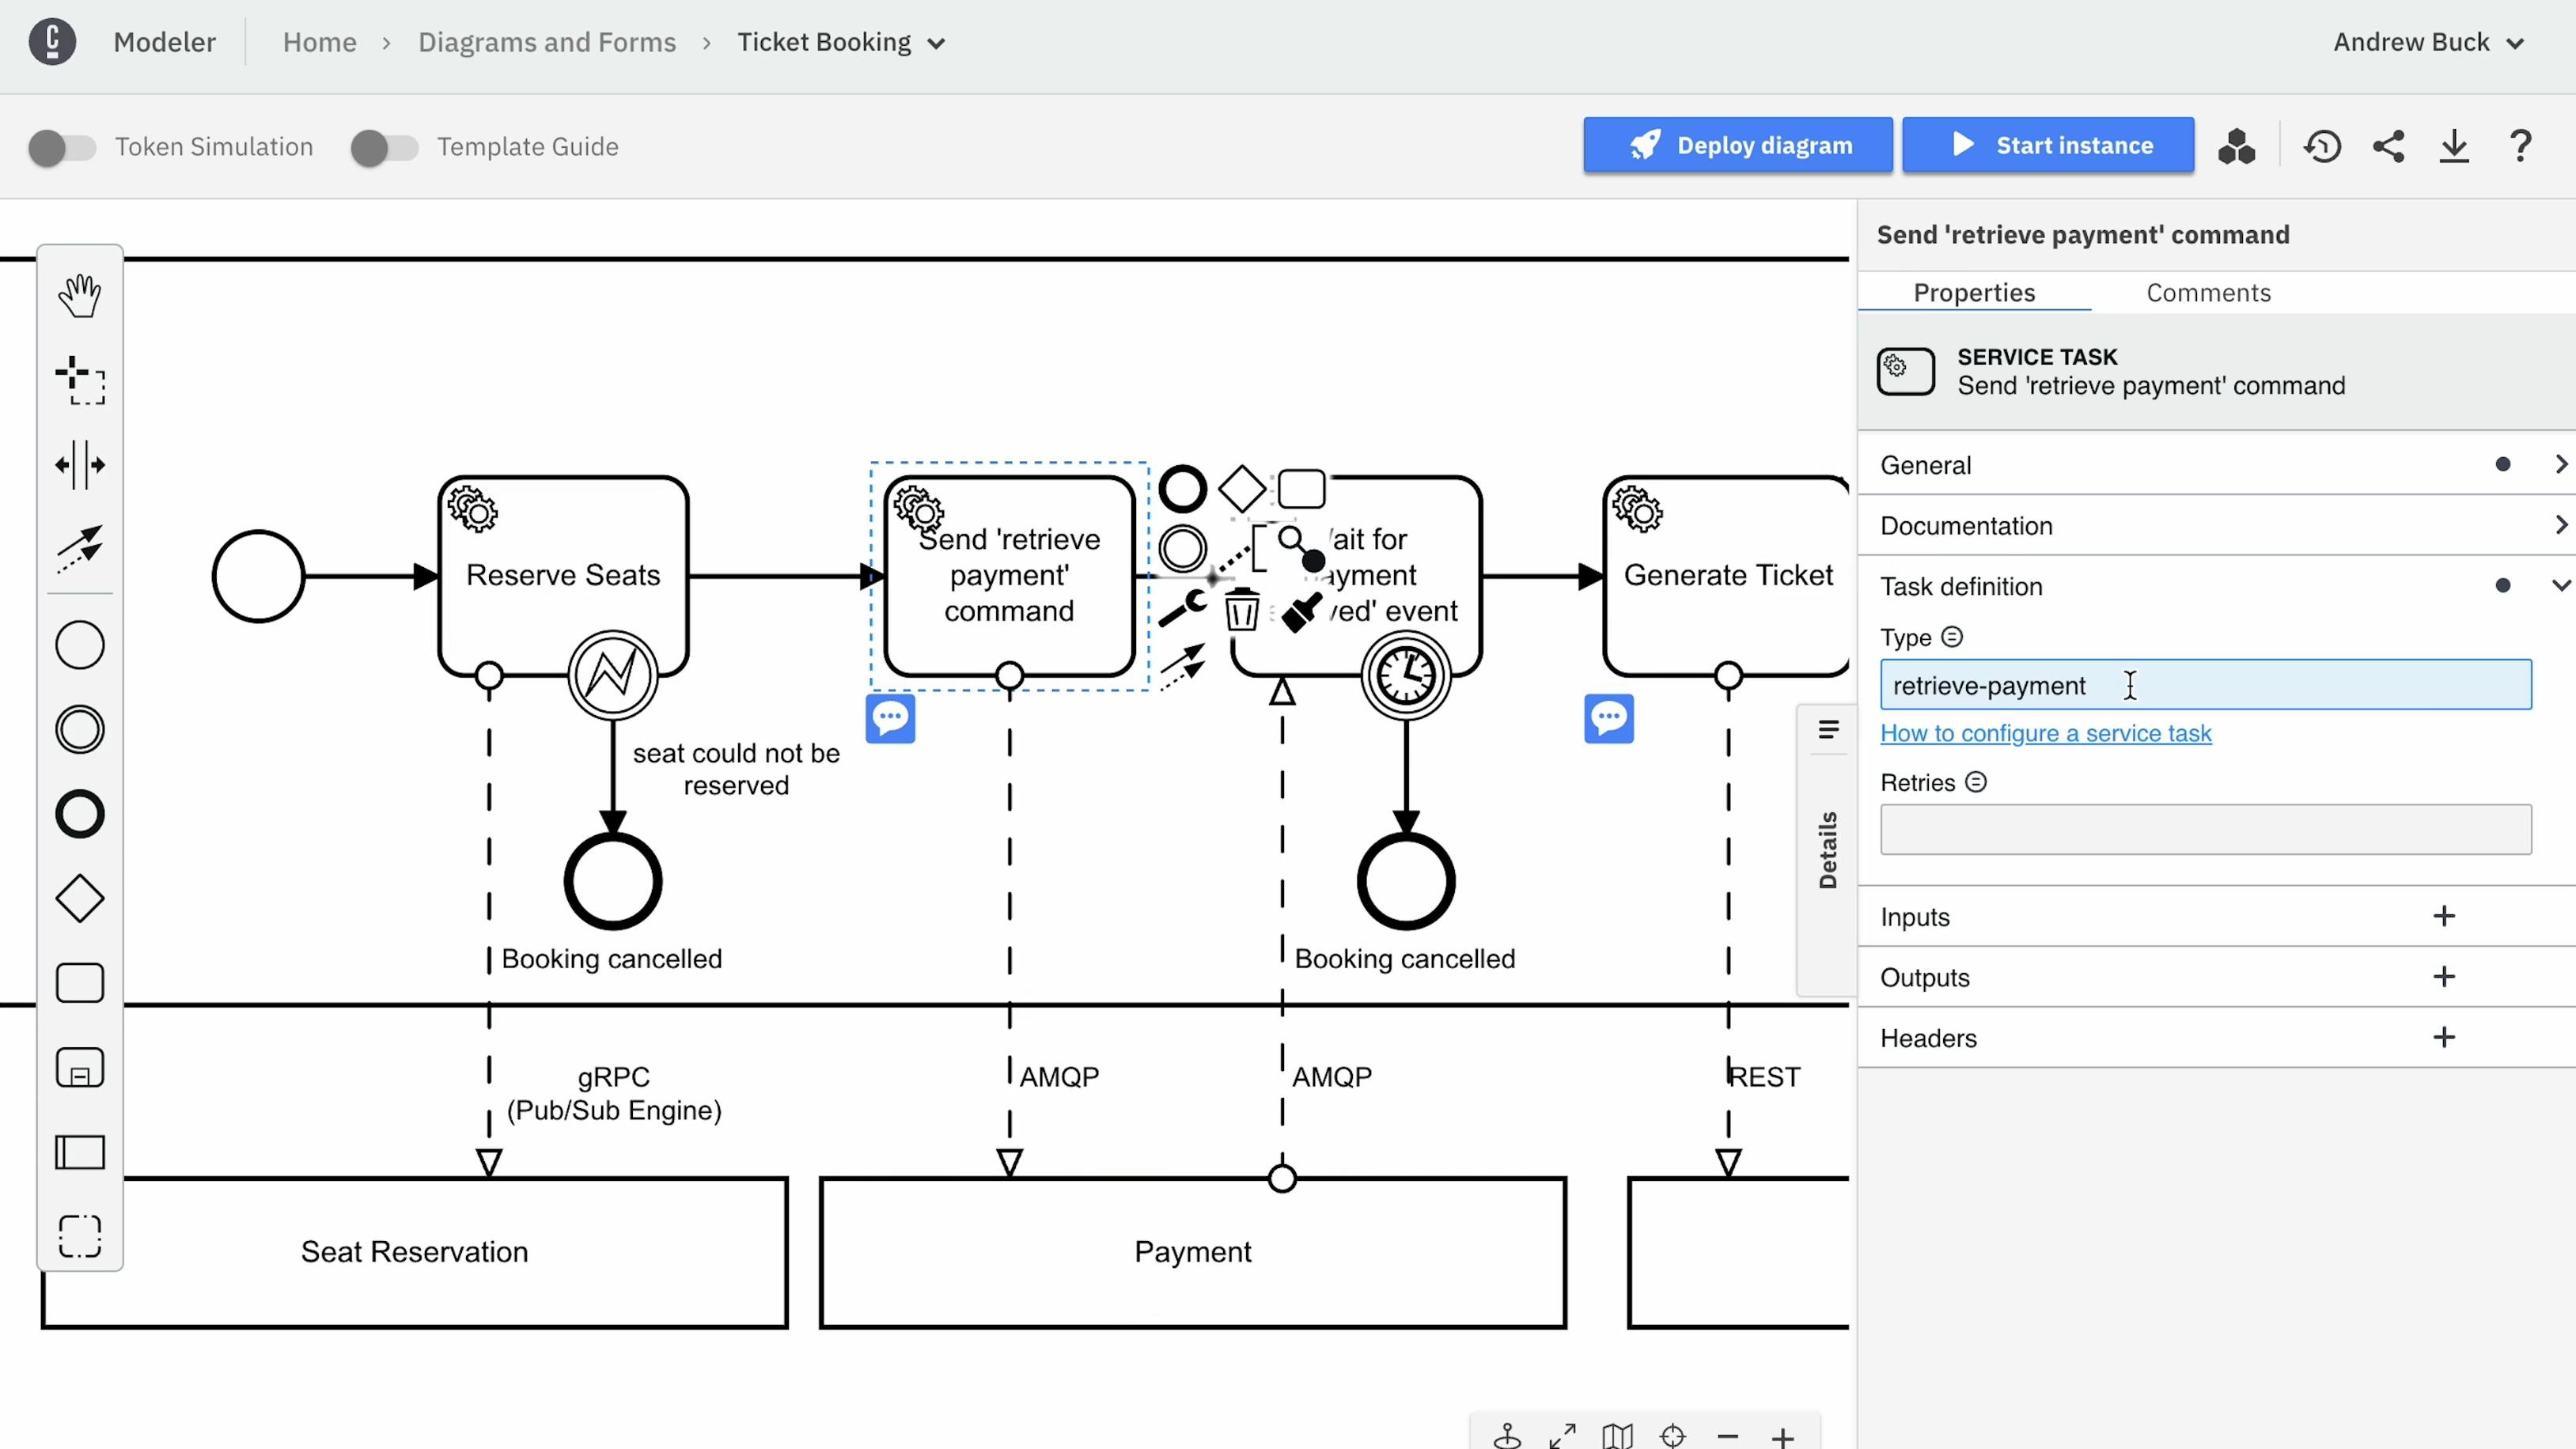Enable the Template Guide toggle
This screenshot has width=2576, height=1449.
[385, 148]
